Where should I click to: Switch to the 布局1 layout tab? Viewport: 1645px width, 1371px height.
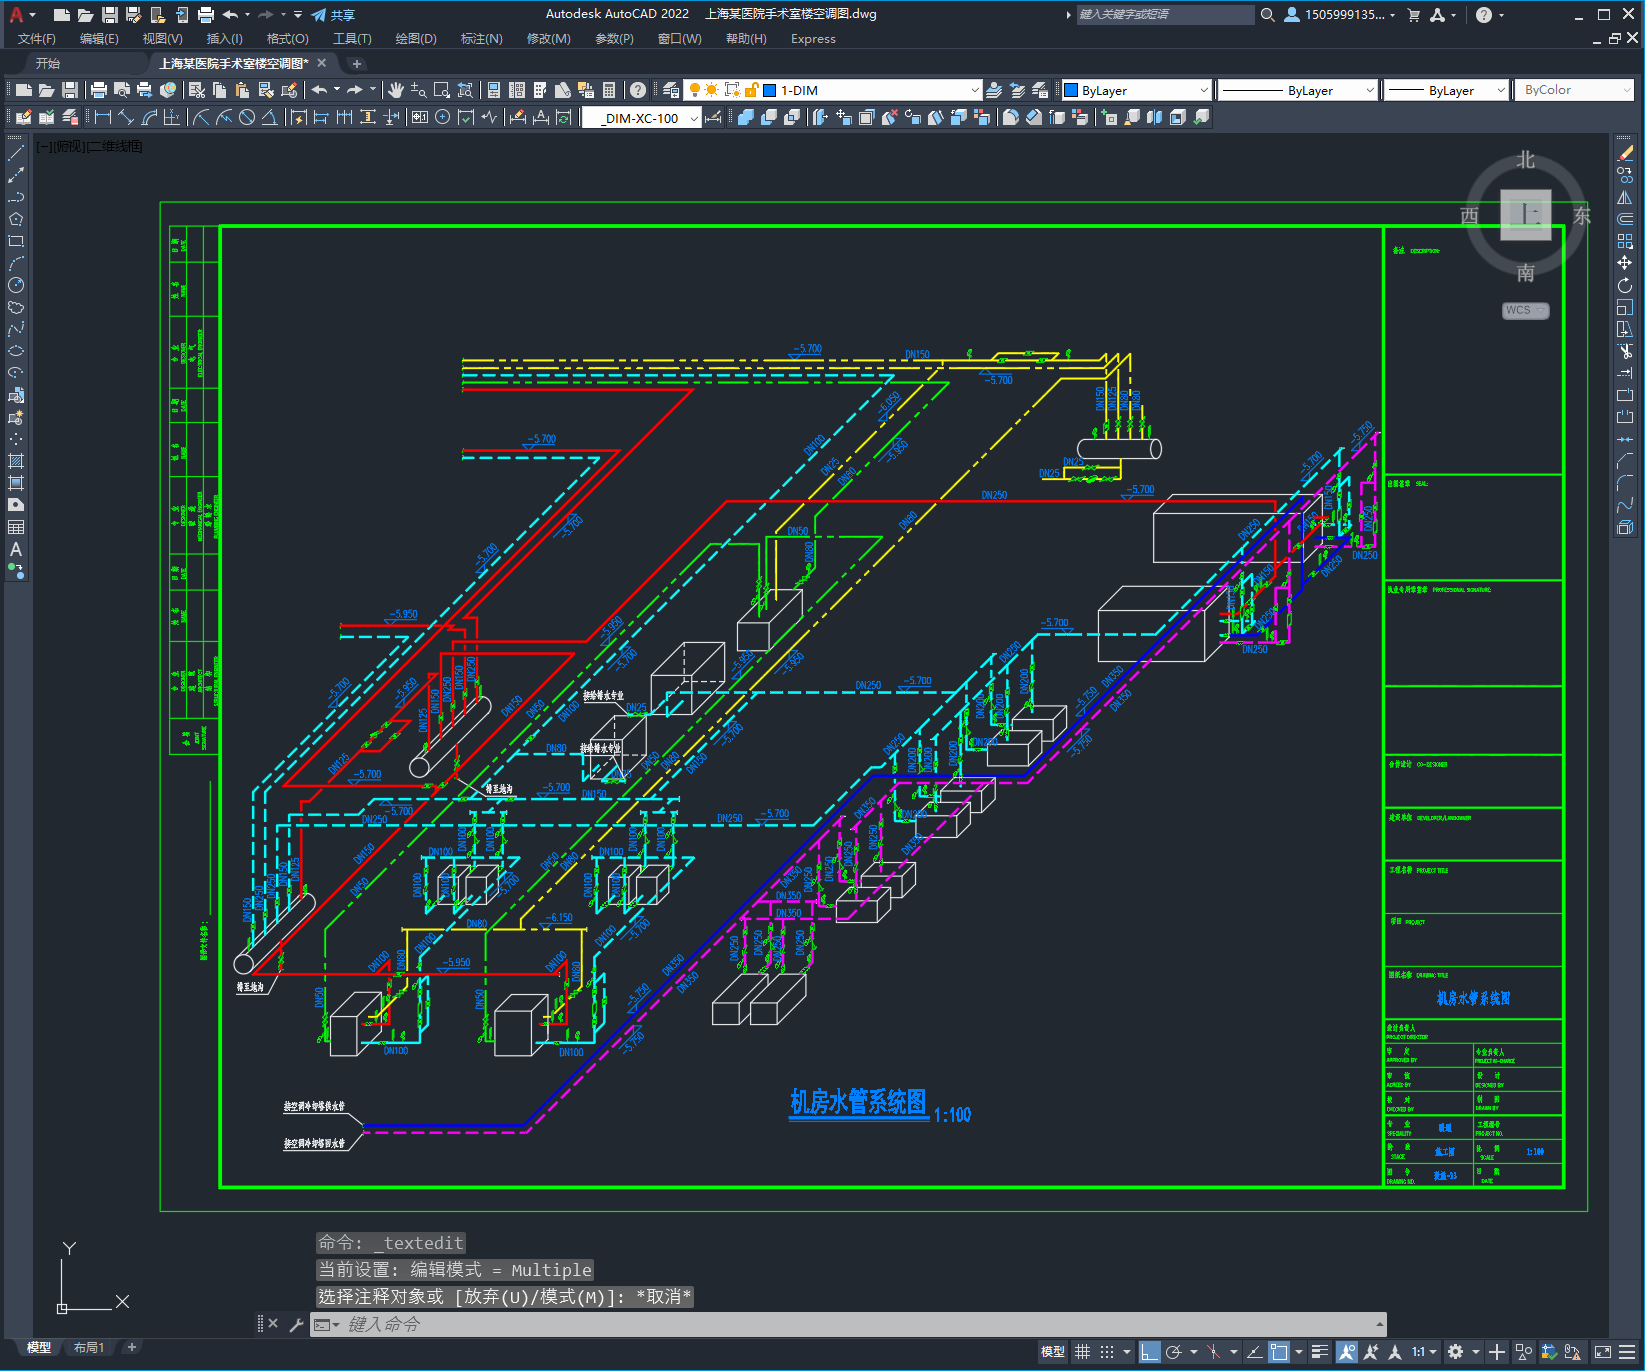pos(89,1347)
